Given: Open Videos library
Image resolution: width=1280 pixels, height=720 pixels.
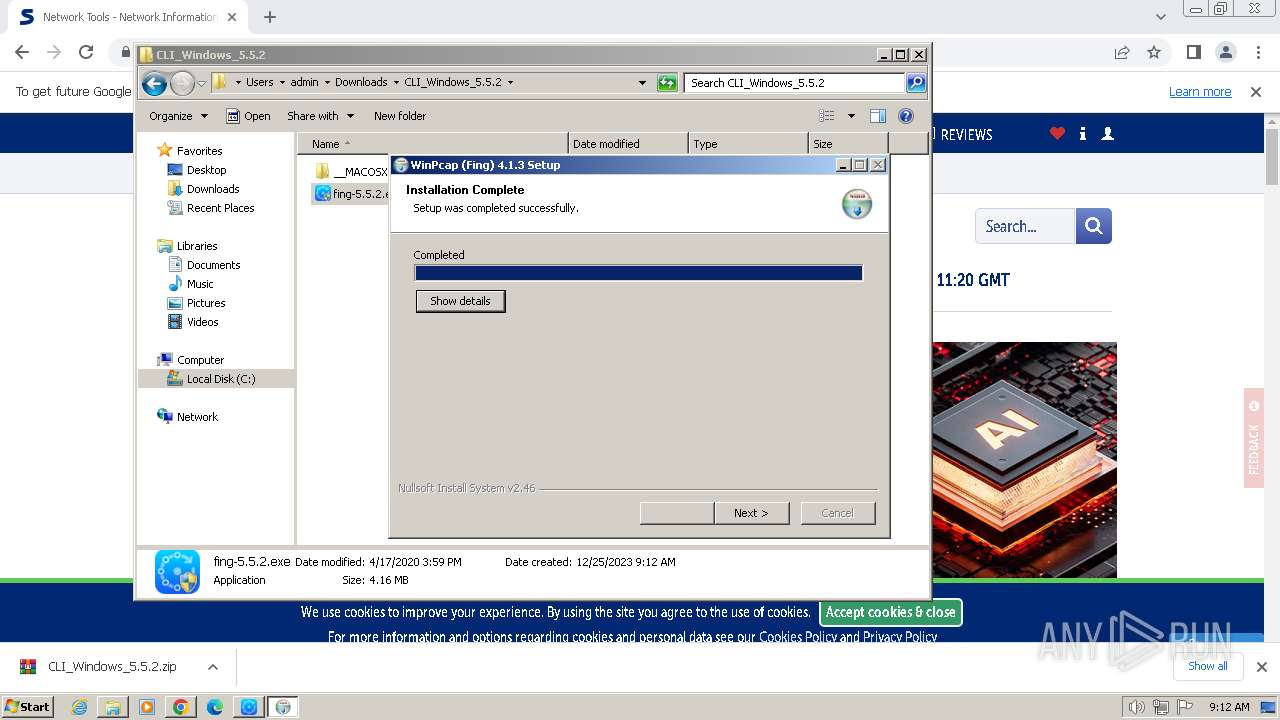Looking at the screenshot, I should coord(202,322).
